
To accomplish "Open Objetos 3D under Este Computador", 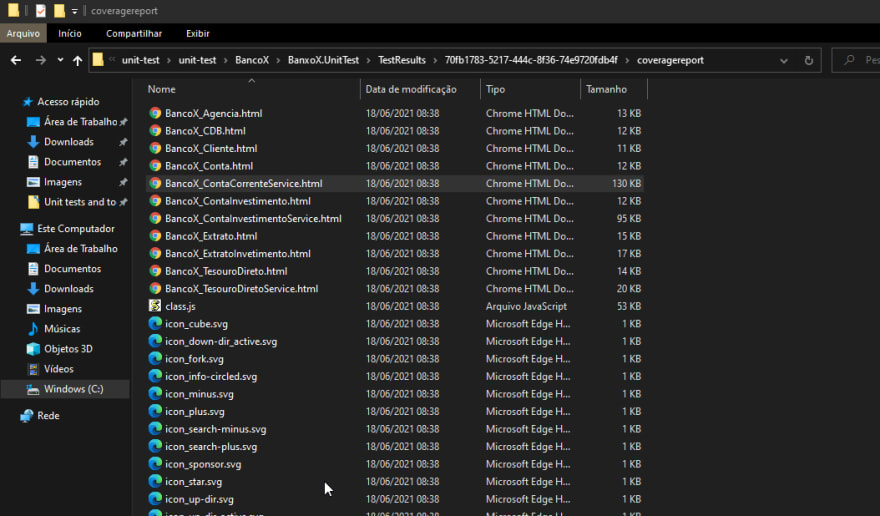I will click(x=68, y=349).
